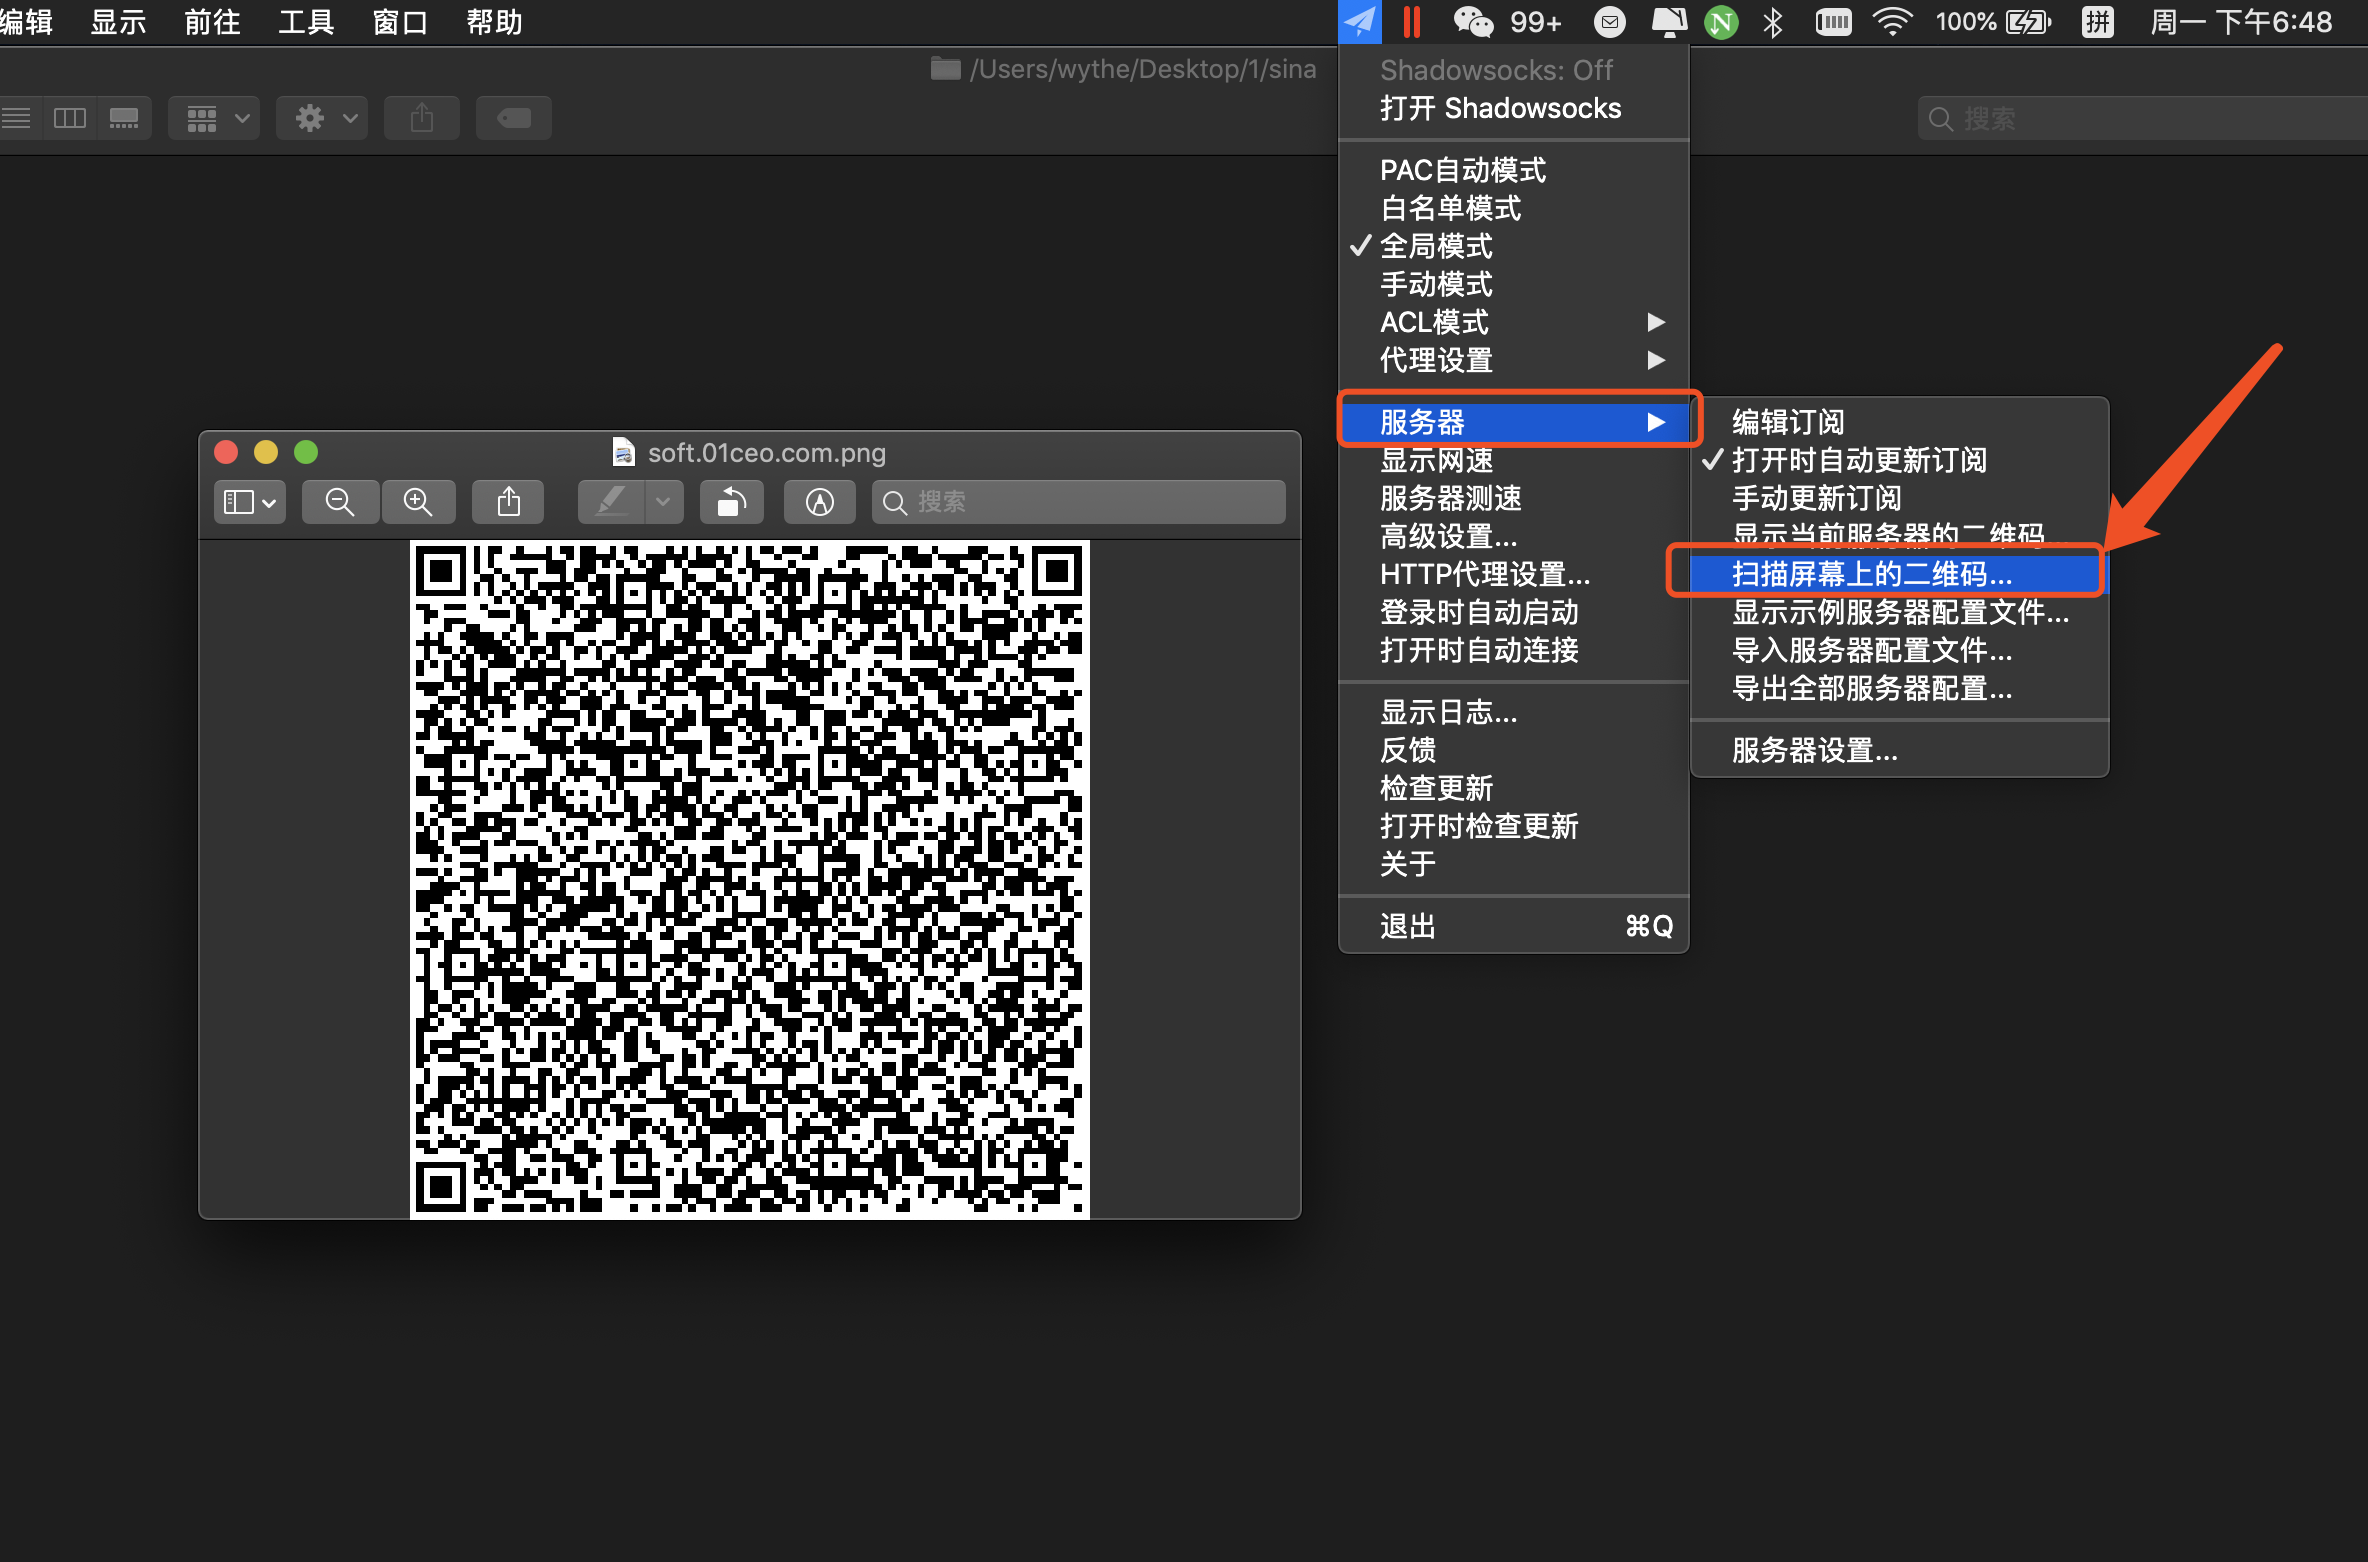Open Finder action gear dropdown
Screen dimensions: 2368x1562
pos(322,118)
